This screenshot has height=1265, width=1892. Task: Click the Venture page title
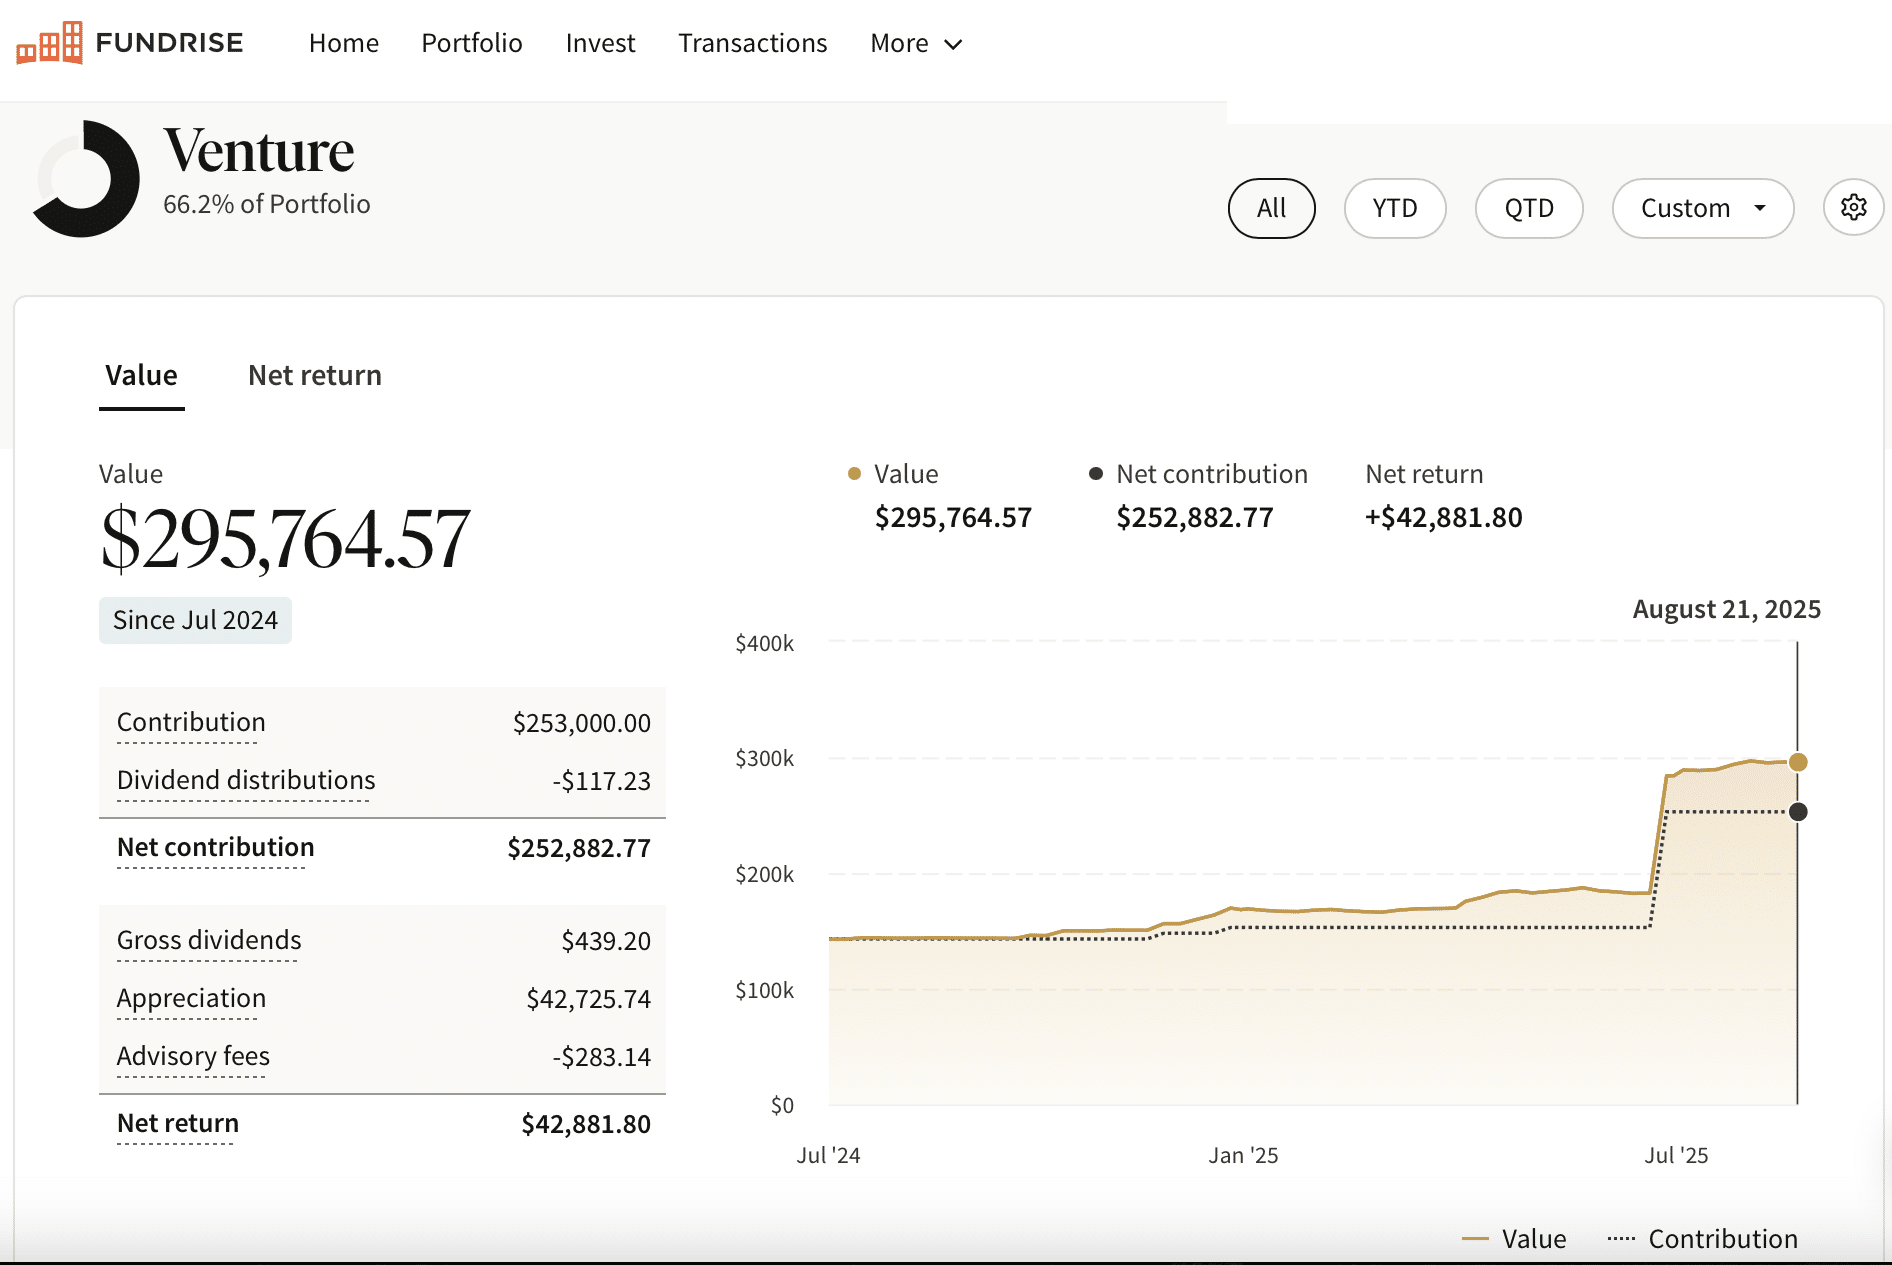258,151
